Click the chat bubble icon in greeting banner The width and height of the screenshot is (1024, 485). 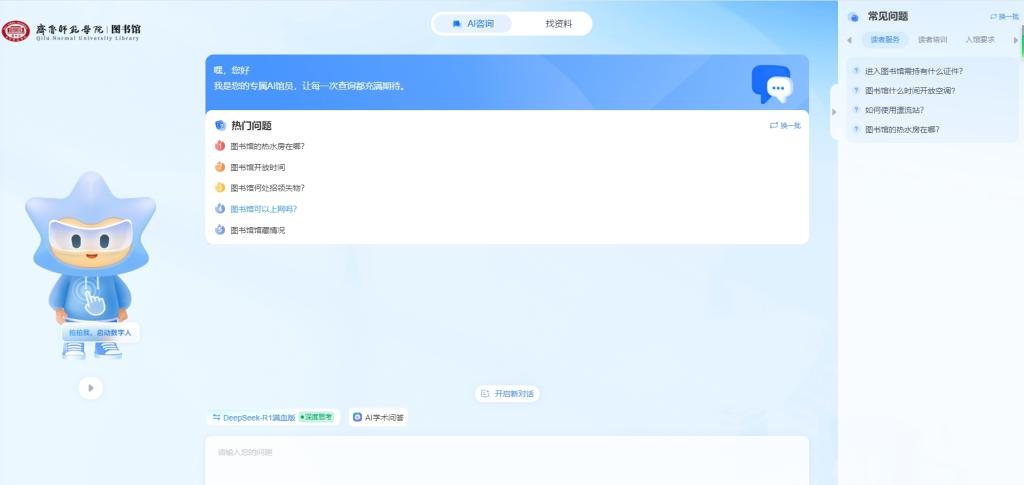[771, 85]
